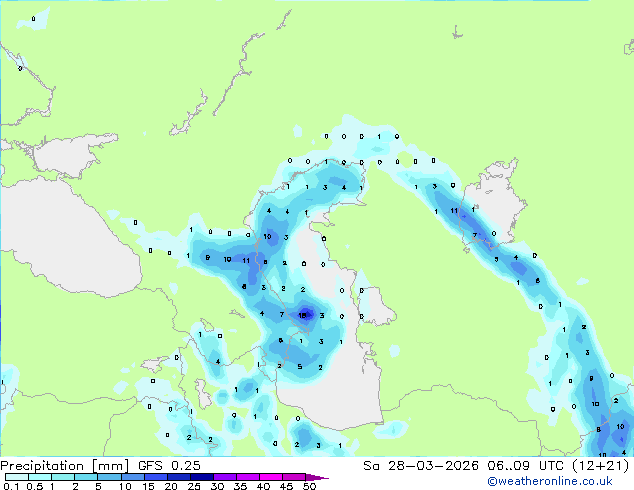Screen dimensions: 634x490
Task: Select the '06..09 UTC' time range text
Action: coord(525,466)
